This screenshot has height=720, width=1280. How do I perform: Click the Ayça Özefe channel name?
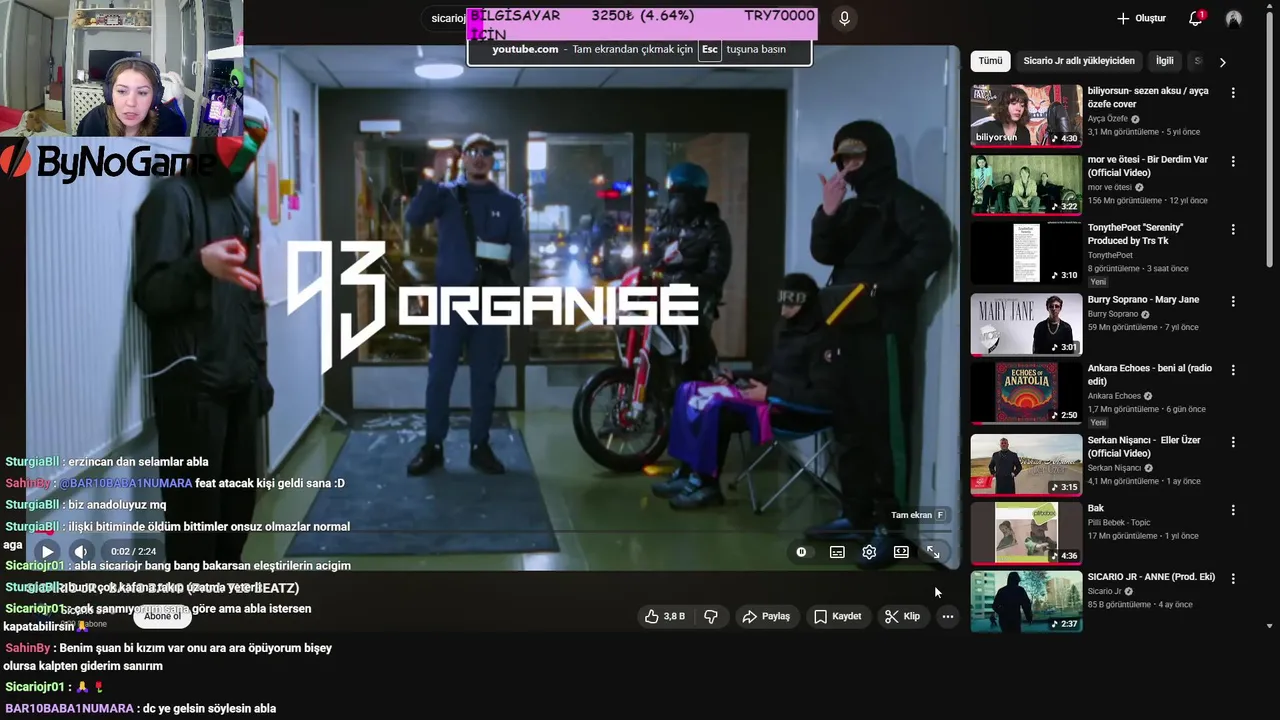(x=1107, y=118)
